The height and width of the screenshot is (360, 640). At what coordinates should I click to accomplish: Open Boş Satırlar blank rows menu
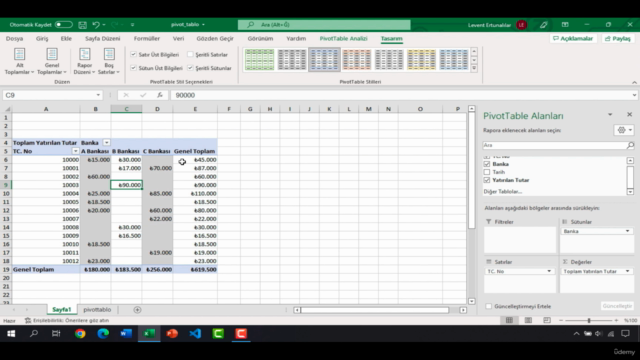pos(109,61)
